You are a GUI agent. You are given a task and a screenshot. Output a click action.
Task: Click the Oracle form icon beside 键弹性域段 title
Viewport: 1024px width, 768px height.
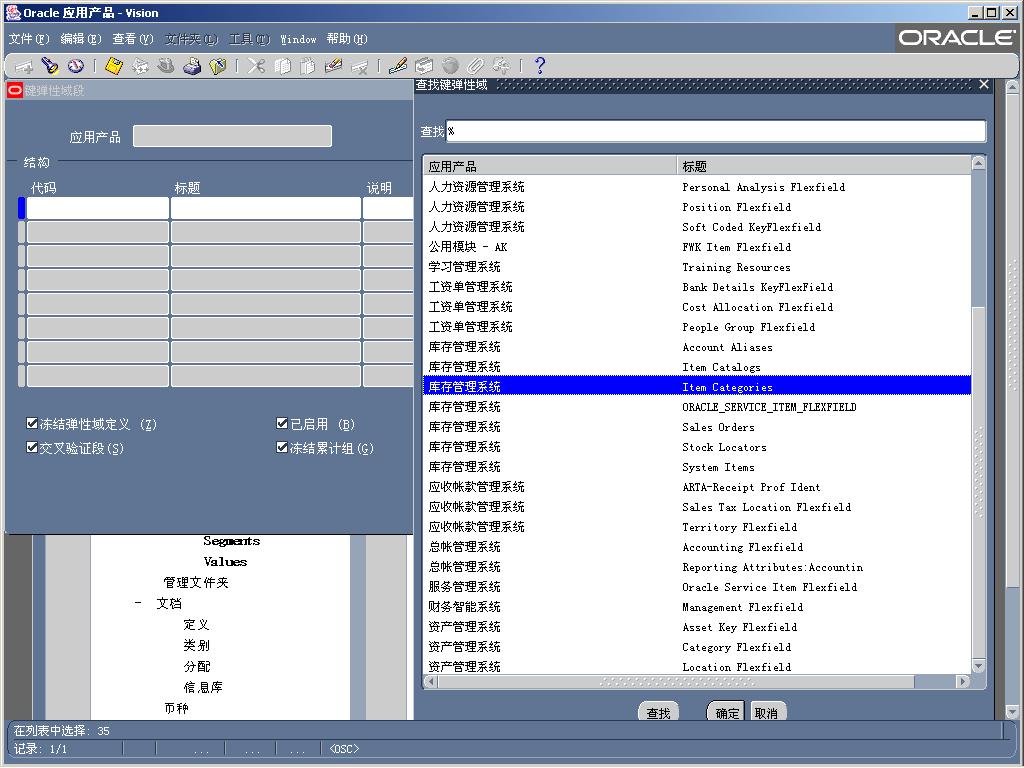click(15, 90)
